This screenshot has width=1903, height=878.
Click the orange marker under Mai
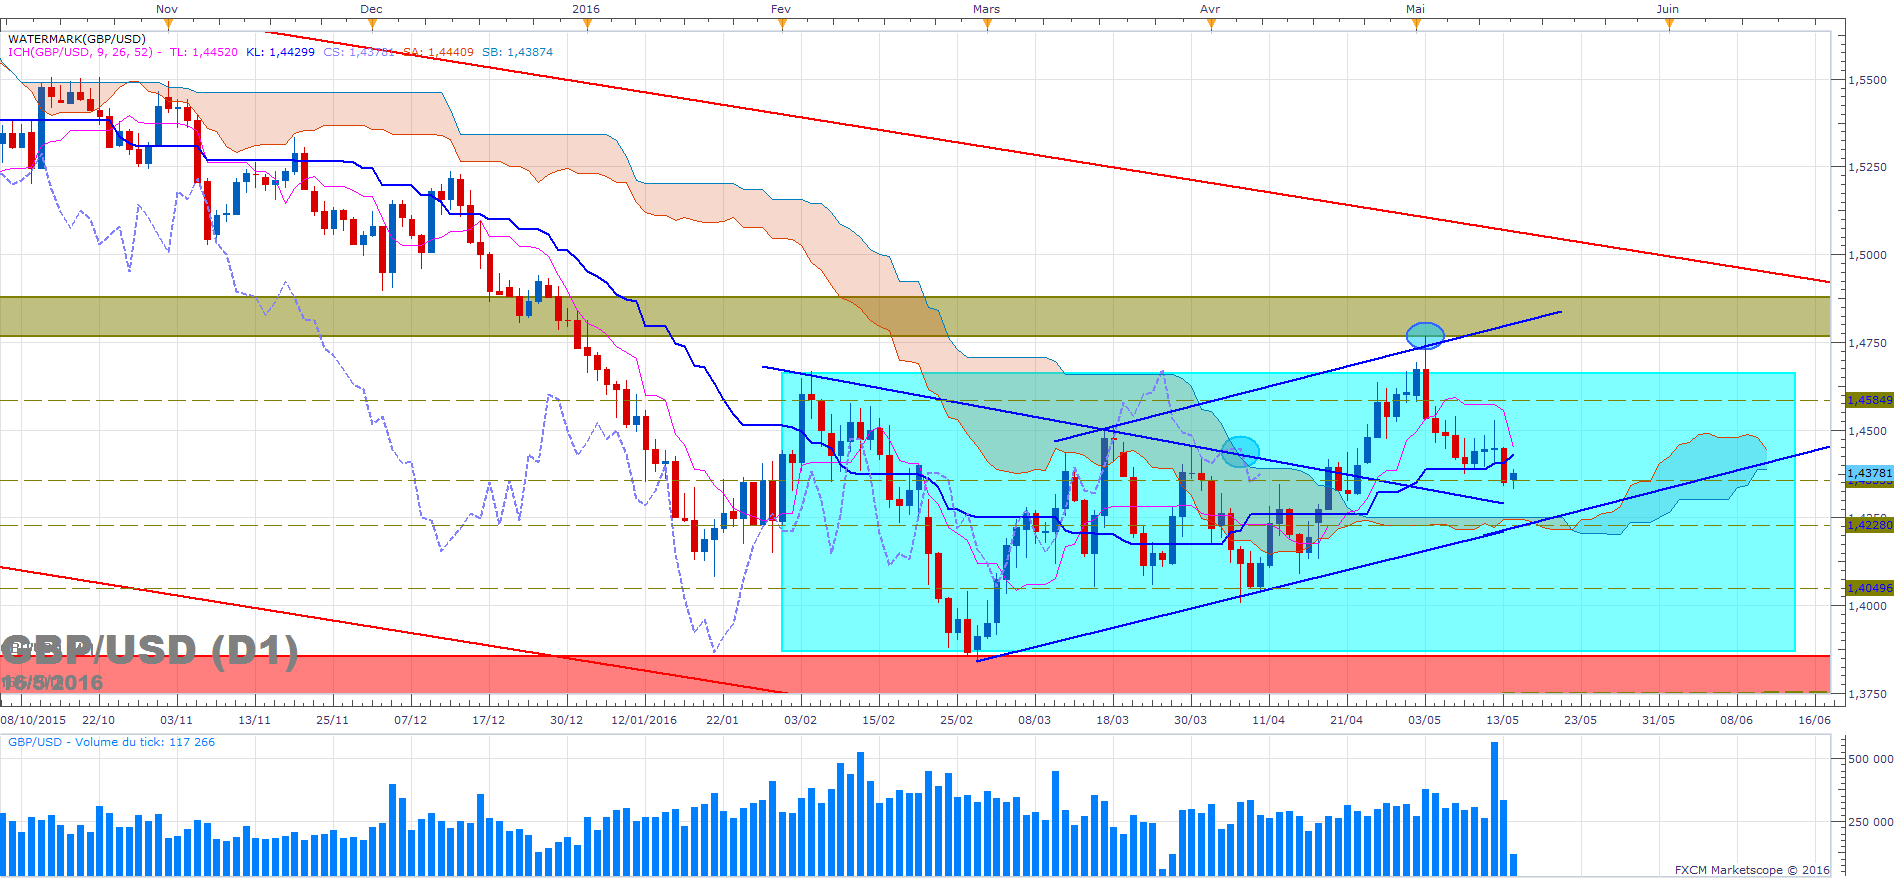pos(1416,25)
